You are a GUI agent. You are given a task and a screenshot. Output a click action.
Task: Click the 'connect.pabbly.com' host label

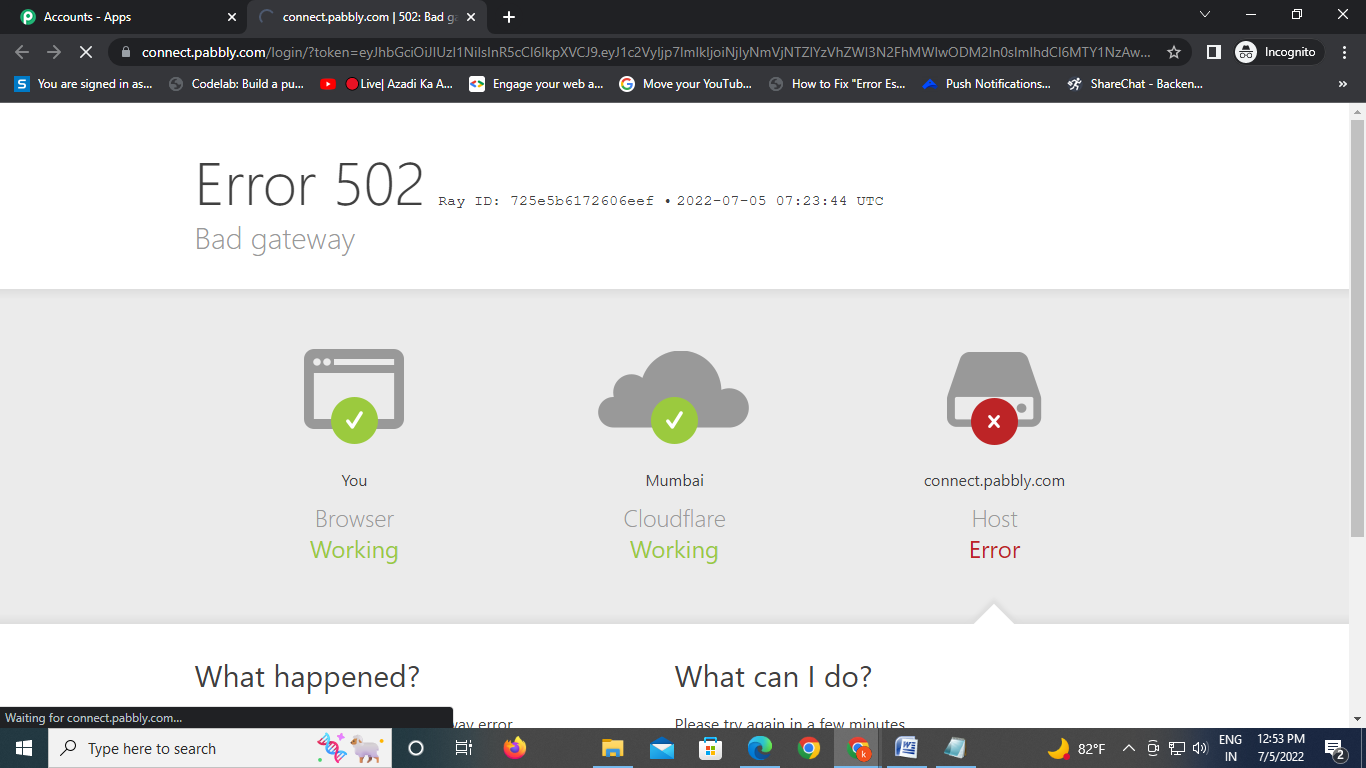point(994,481)
